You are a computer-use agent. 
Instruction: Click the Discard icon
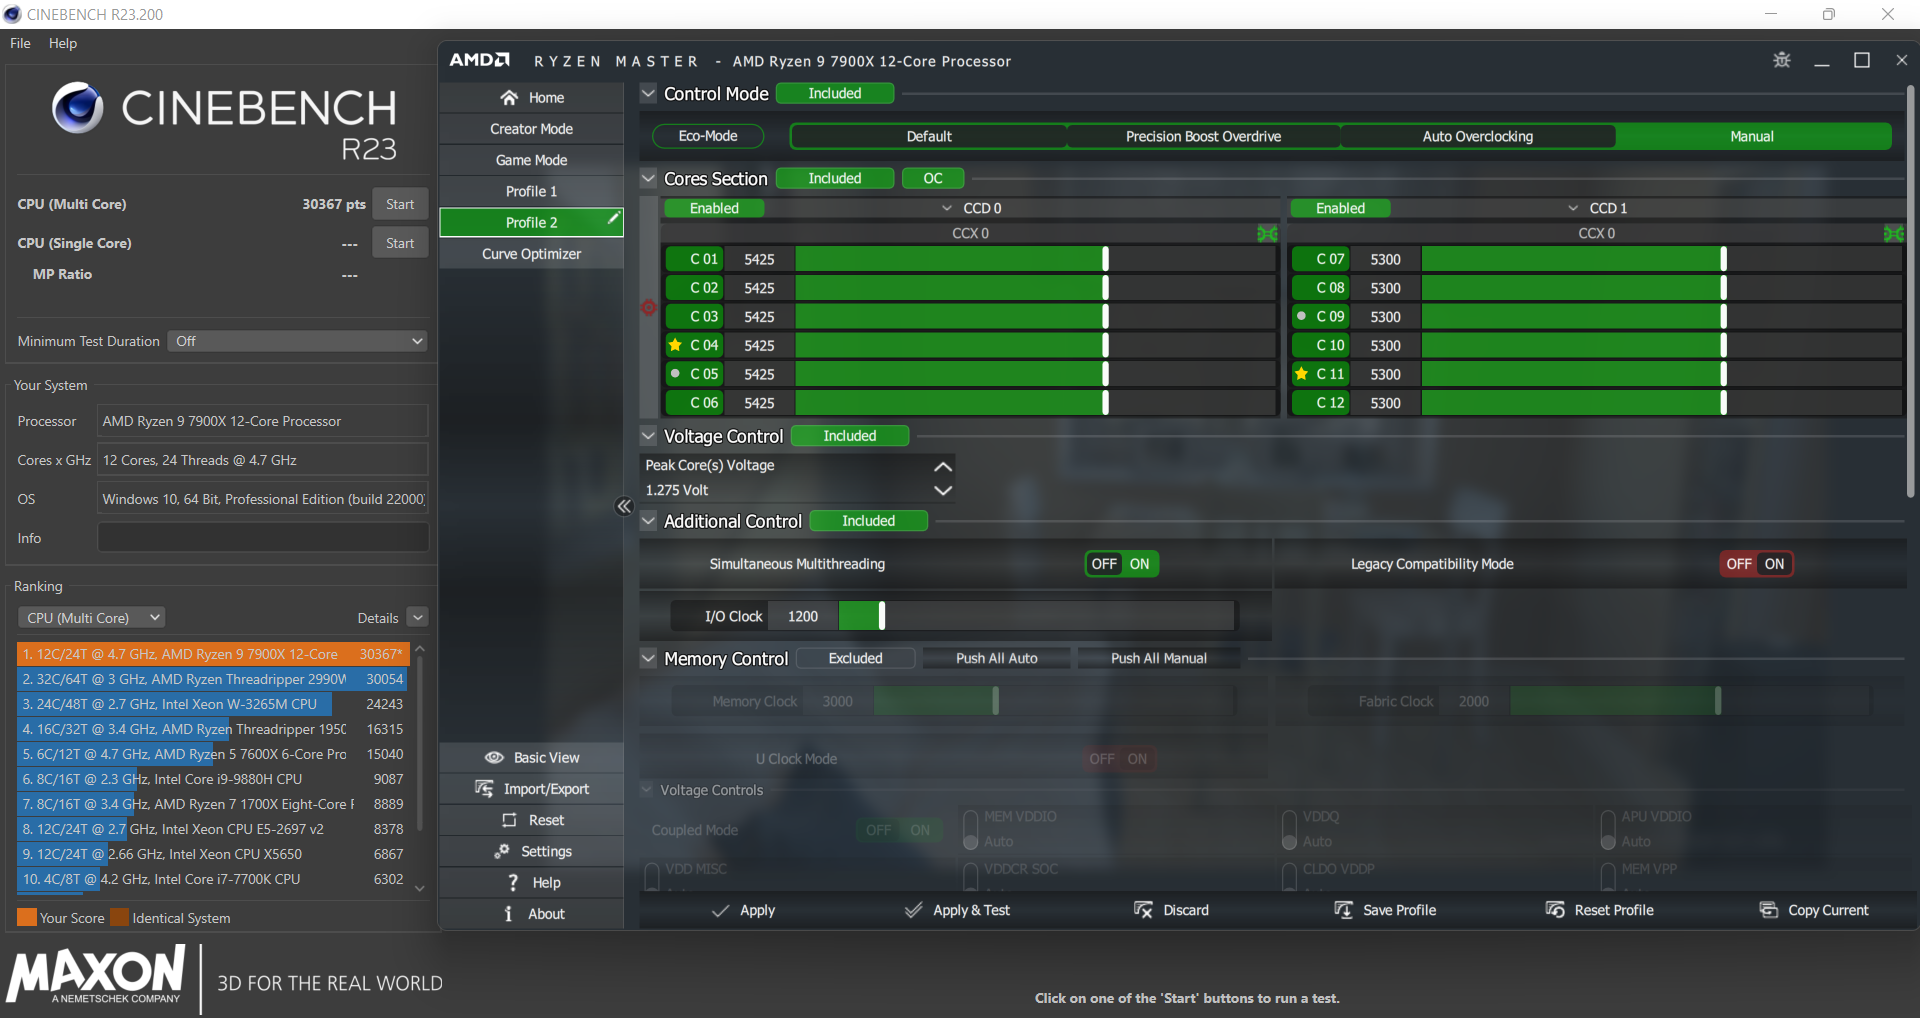tap(1143, 910)
